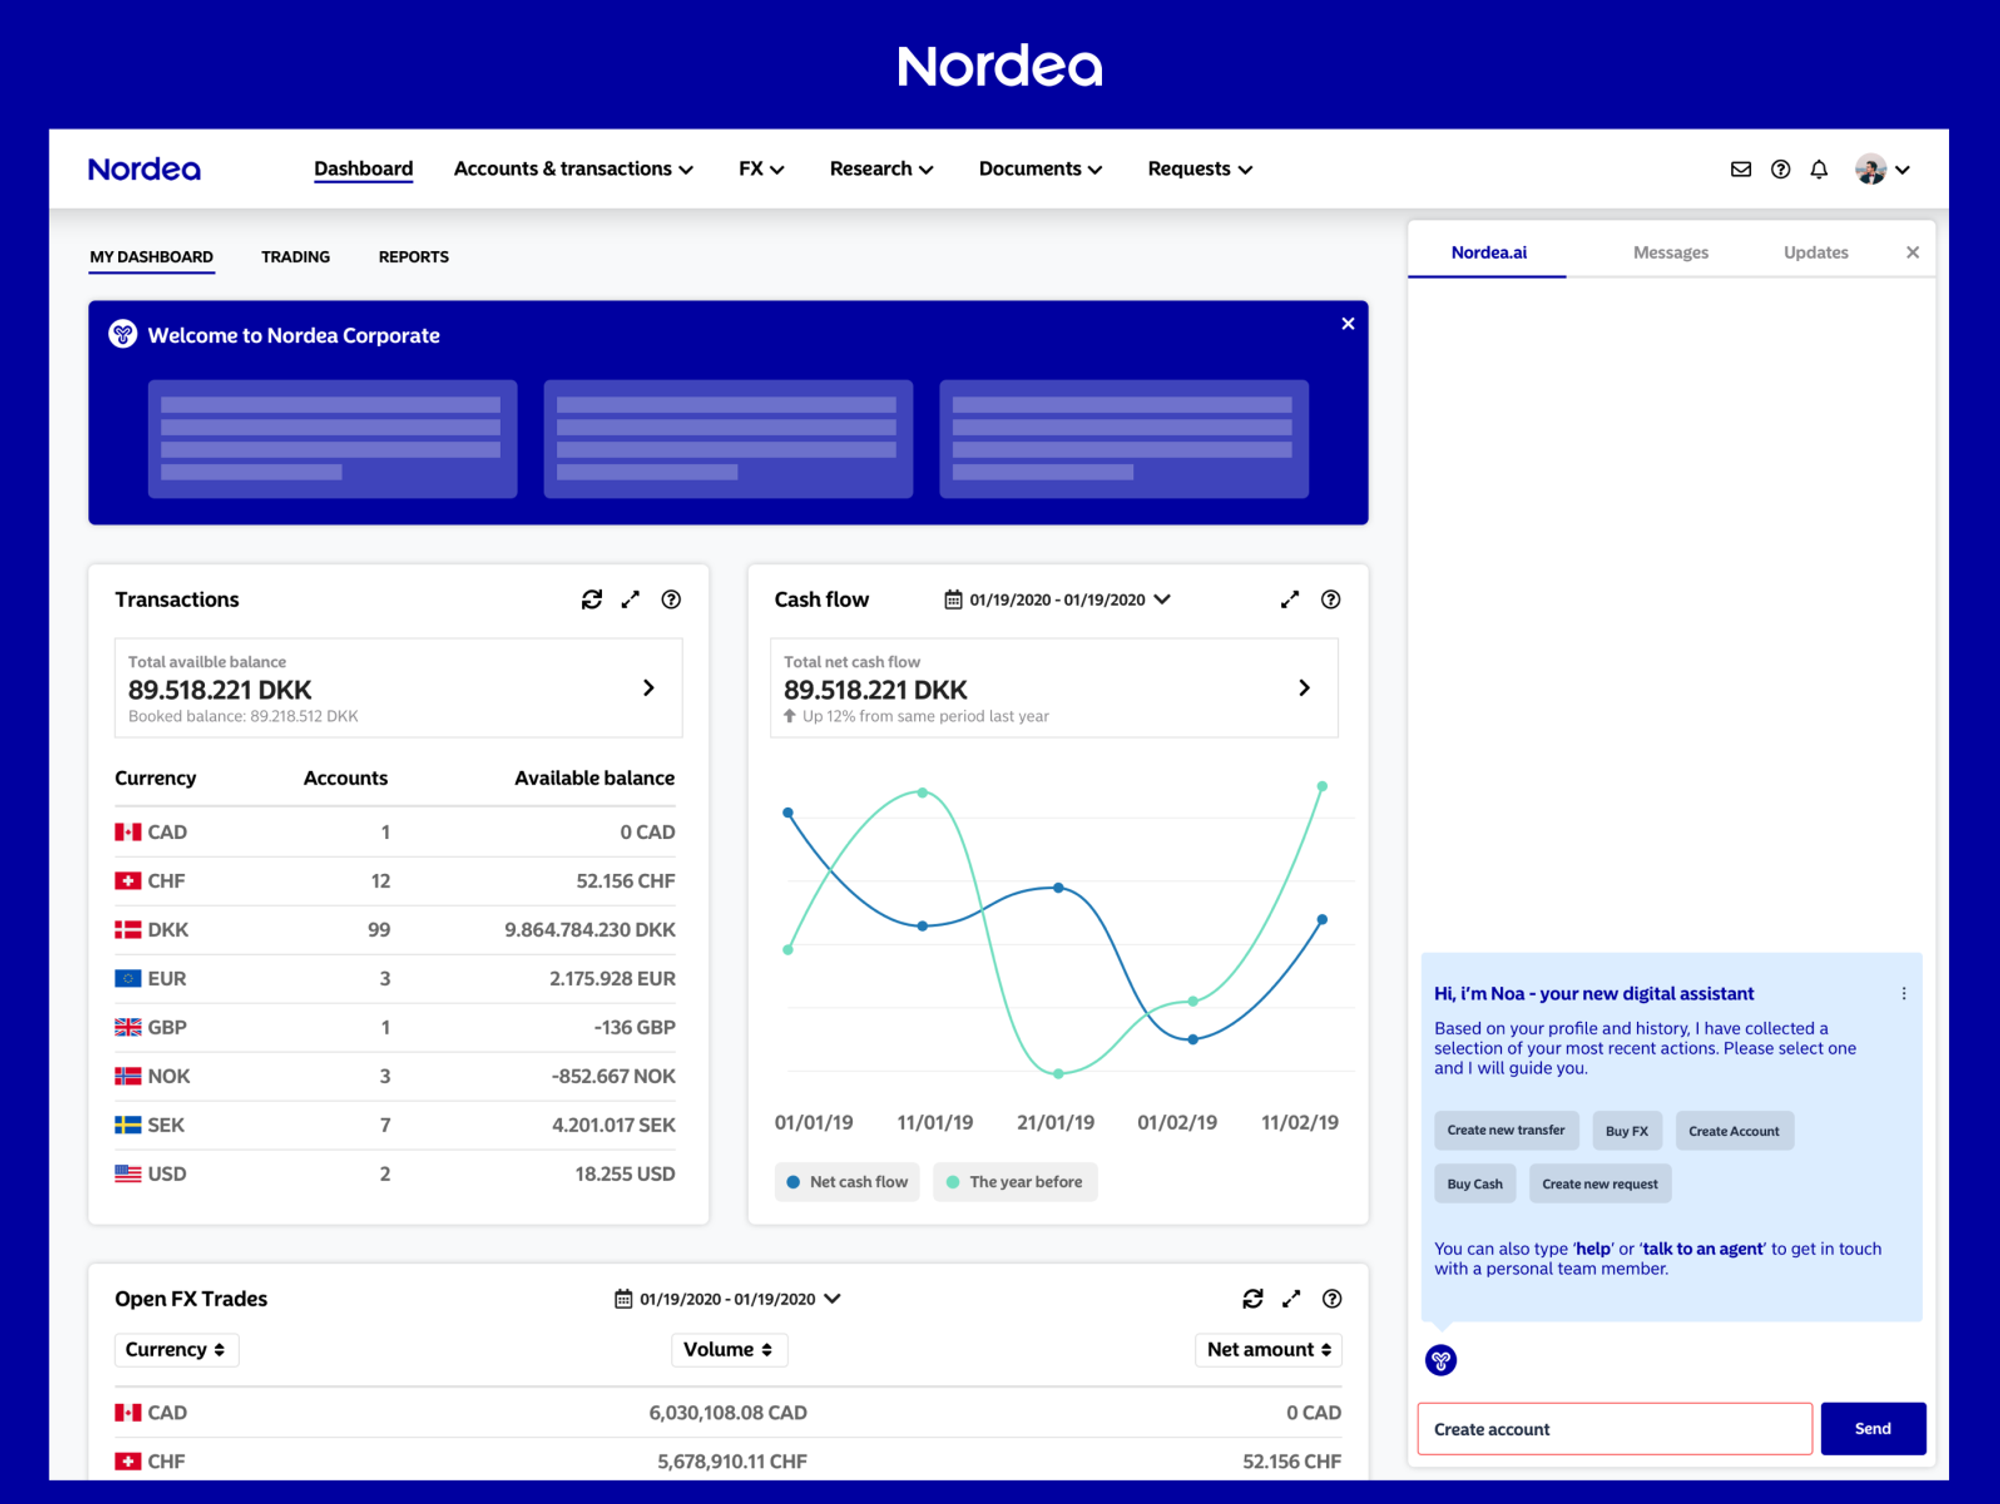Open the profile dropdown chevron
The image size is (2000, 1504).
click(1903, 170)
